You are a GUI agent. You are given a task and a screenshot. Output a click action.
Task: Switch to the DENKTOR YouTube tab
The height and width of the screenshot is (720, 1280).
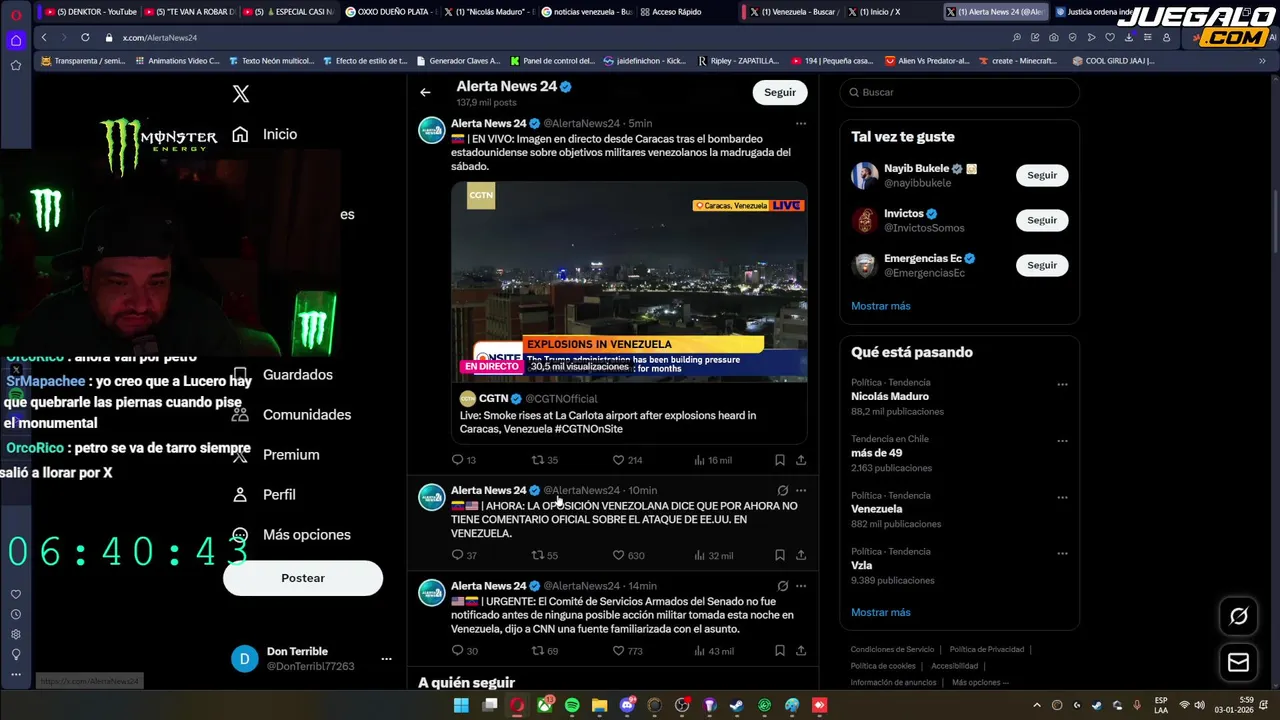[90, 12]
